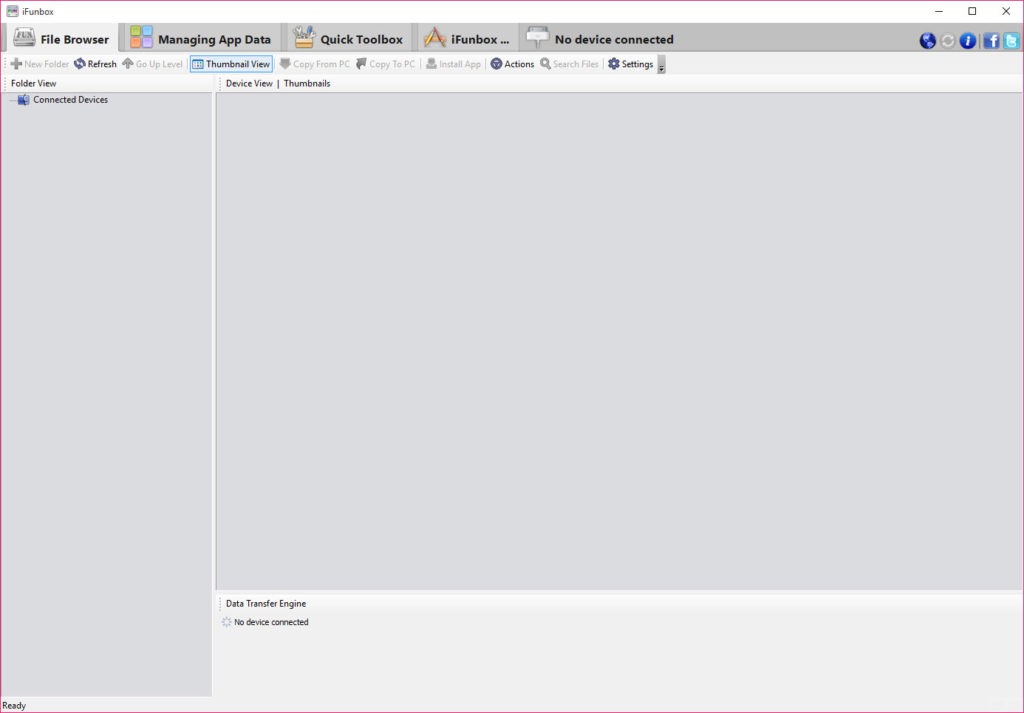Switch to Device View
1024x713 pixels.
click(x=249, y=84)
